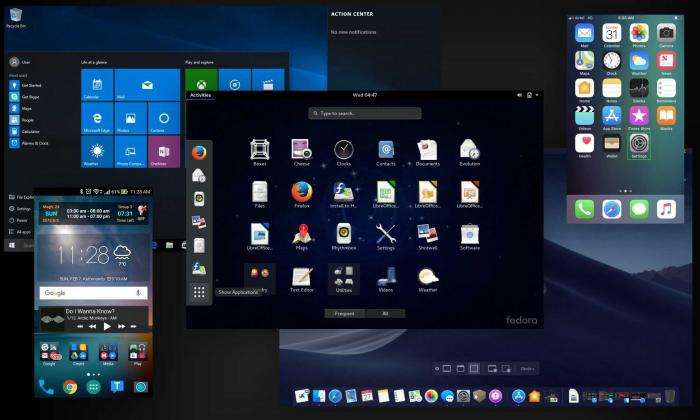This screenshot has height=420, width=700.
Task: Tap the Safari icon in the iPhone dock
Action: 612,209
